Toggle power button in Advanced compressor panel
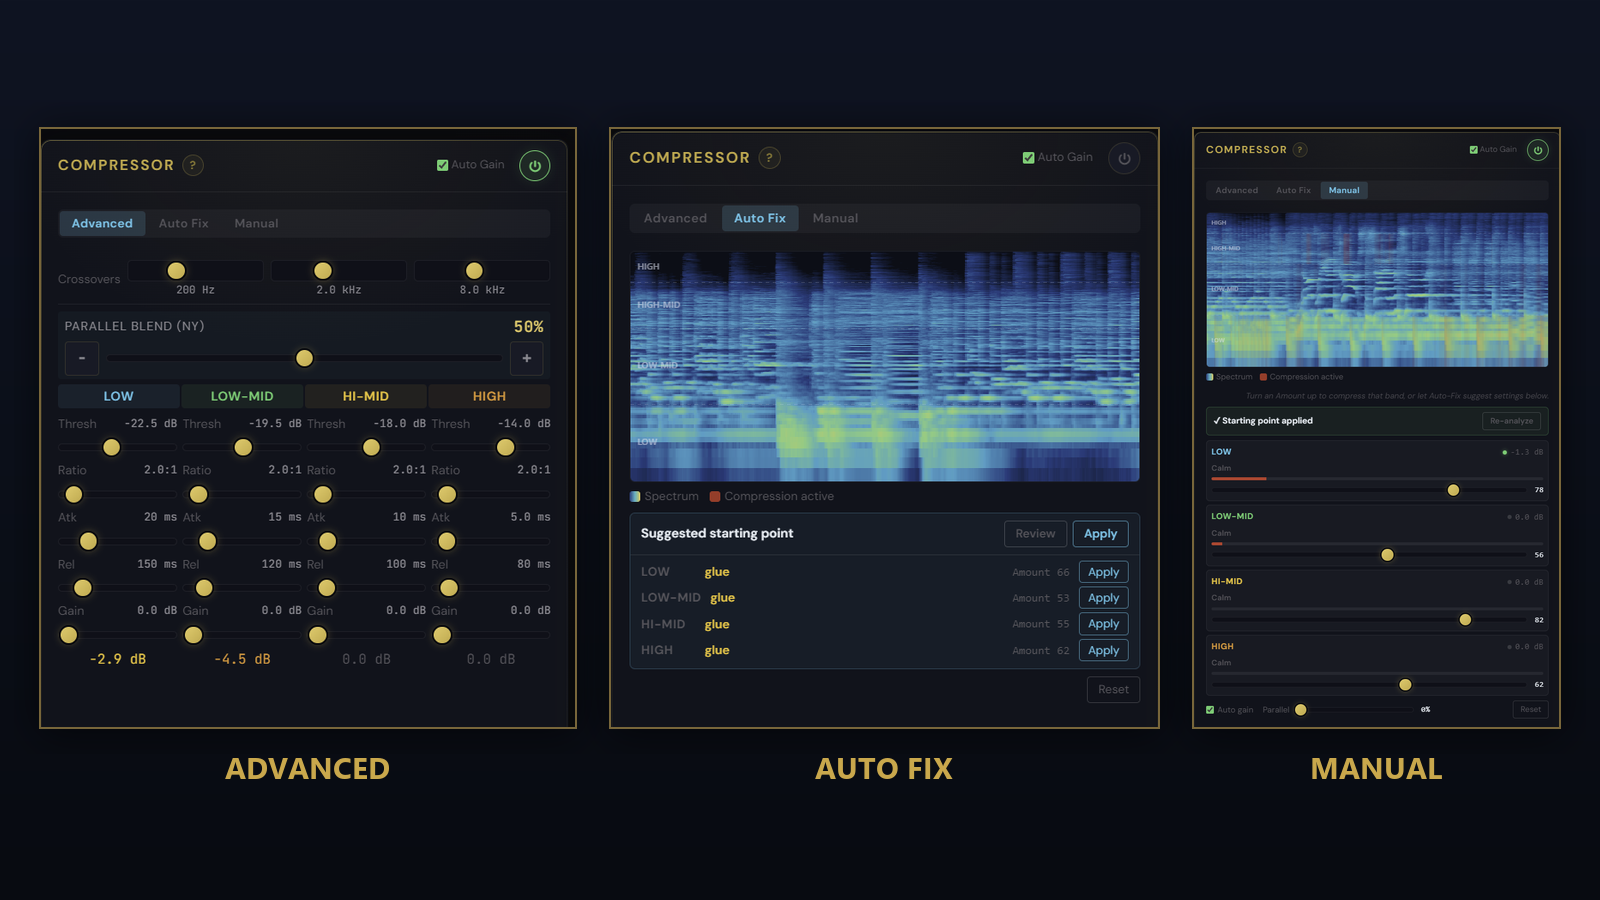This screenshot has height=900, width=1600. click(535, 166)
